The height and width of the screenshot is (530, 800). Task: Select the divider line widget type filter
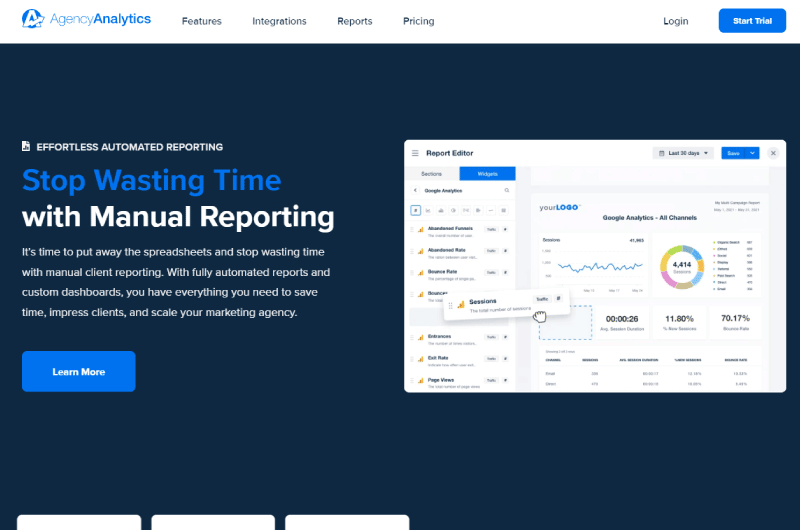pos(491,210)
